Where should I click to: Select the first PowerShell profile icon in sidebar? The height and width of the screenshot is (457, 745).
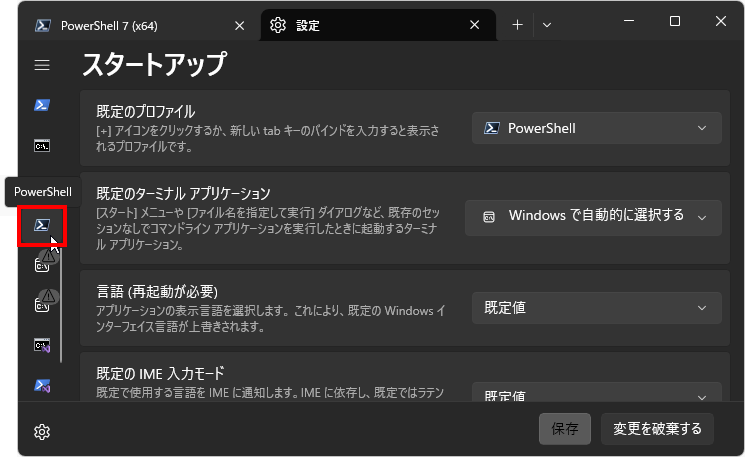[42, 105]
